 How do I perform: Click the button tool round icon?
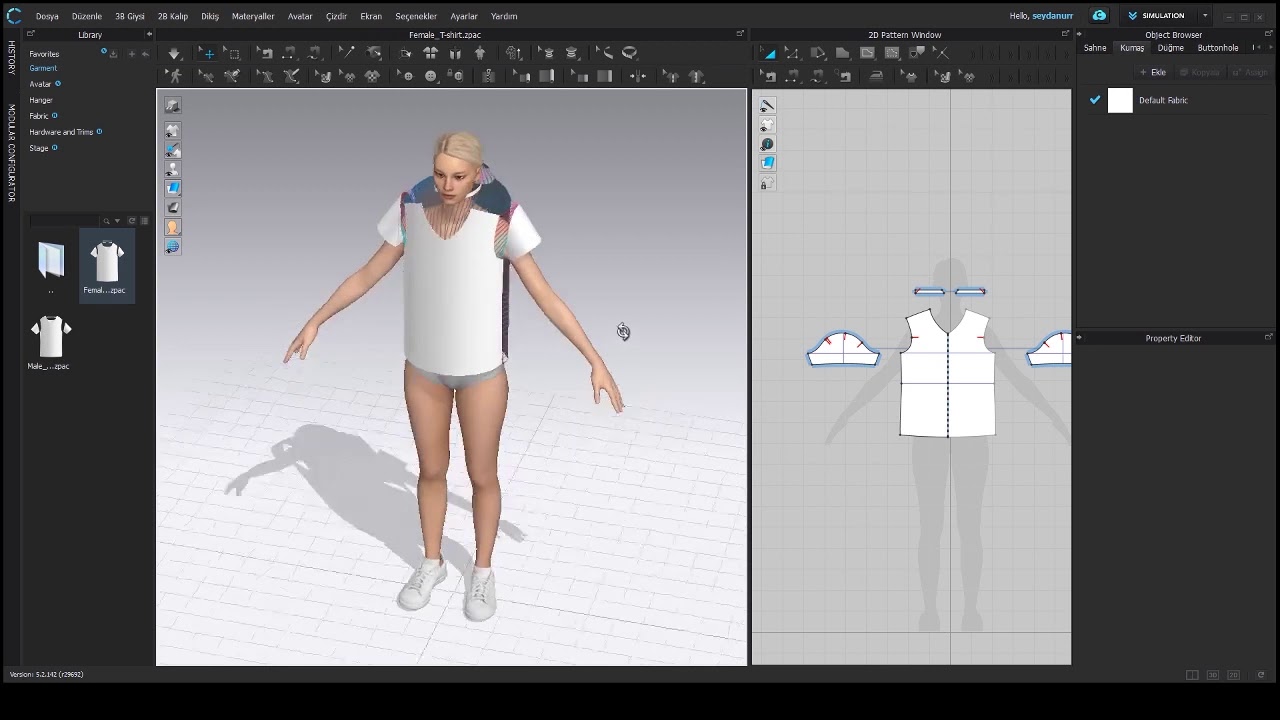(431, 76)
